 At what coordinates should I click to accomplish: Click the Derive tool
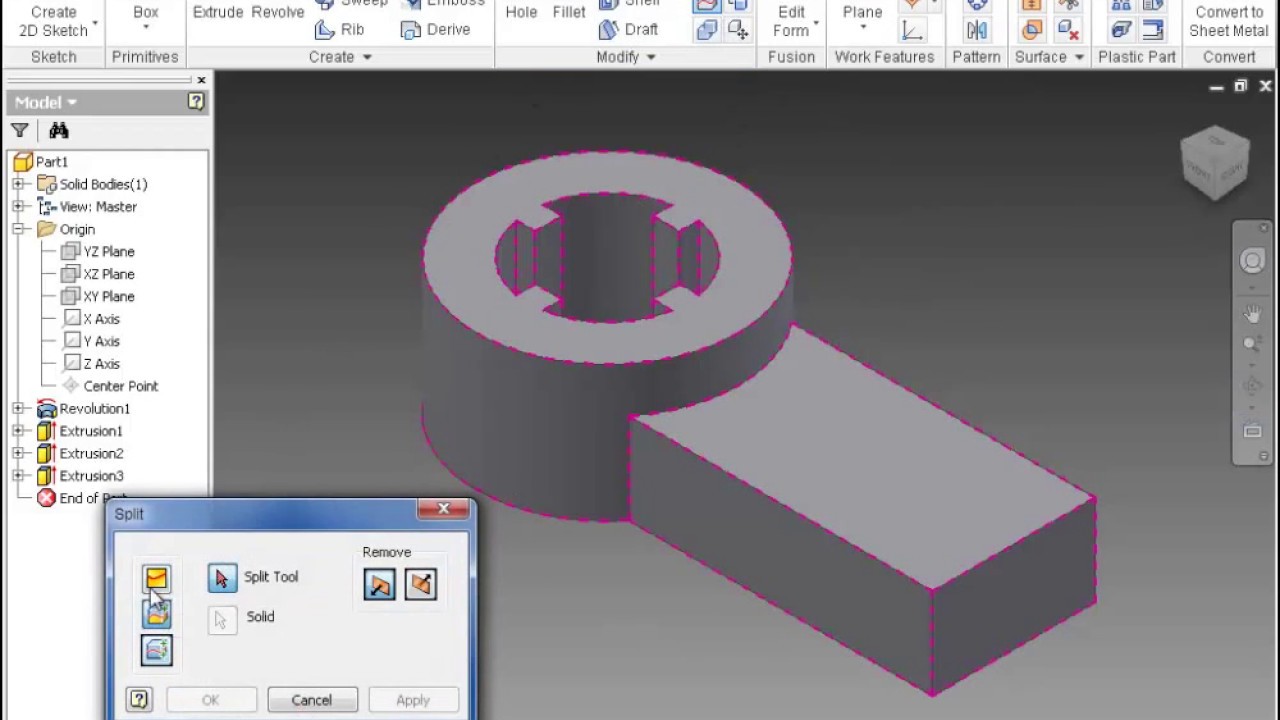(435, 30)
